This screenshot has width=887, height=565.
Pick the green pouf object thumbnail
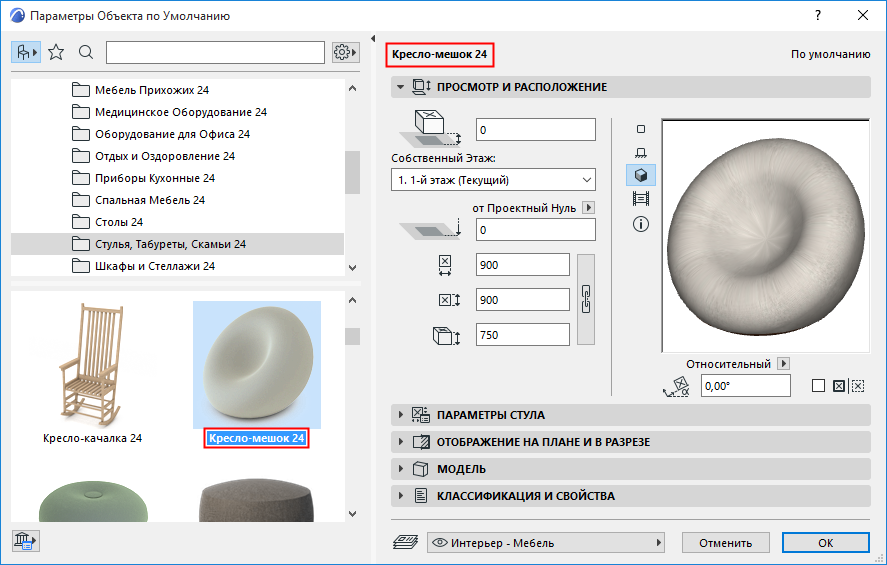[93, 501]
